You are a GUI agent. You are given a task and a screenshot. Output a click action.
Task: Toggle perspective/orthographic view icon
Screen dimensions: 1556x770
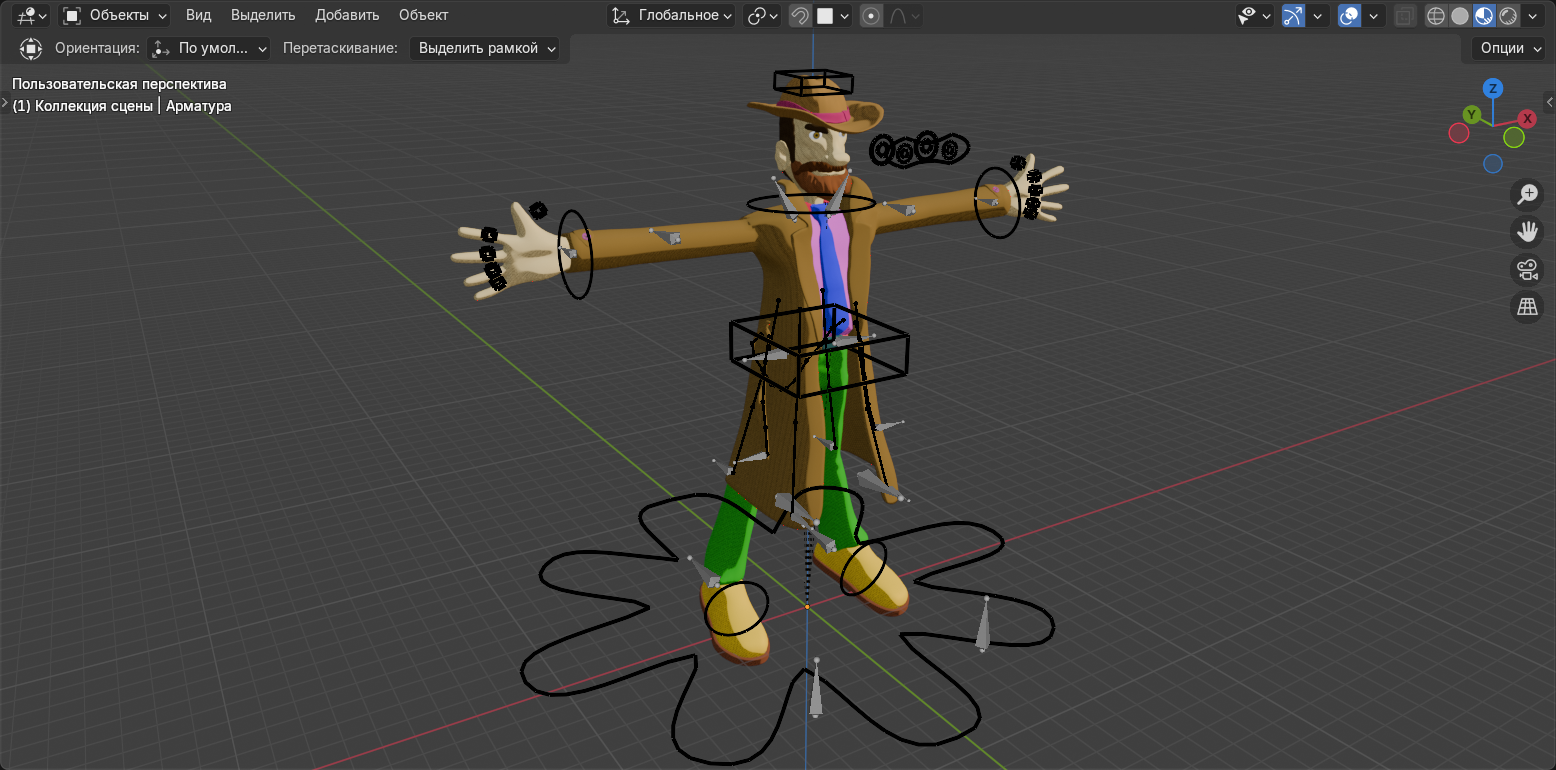point(1527,307)
